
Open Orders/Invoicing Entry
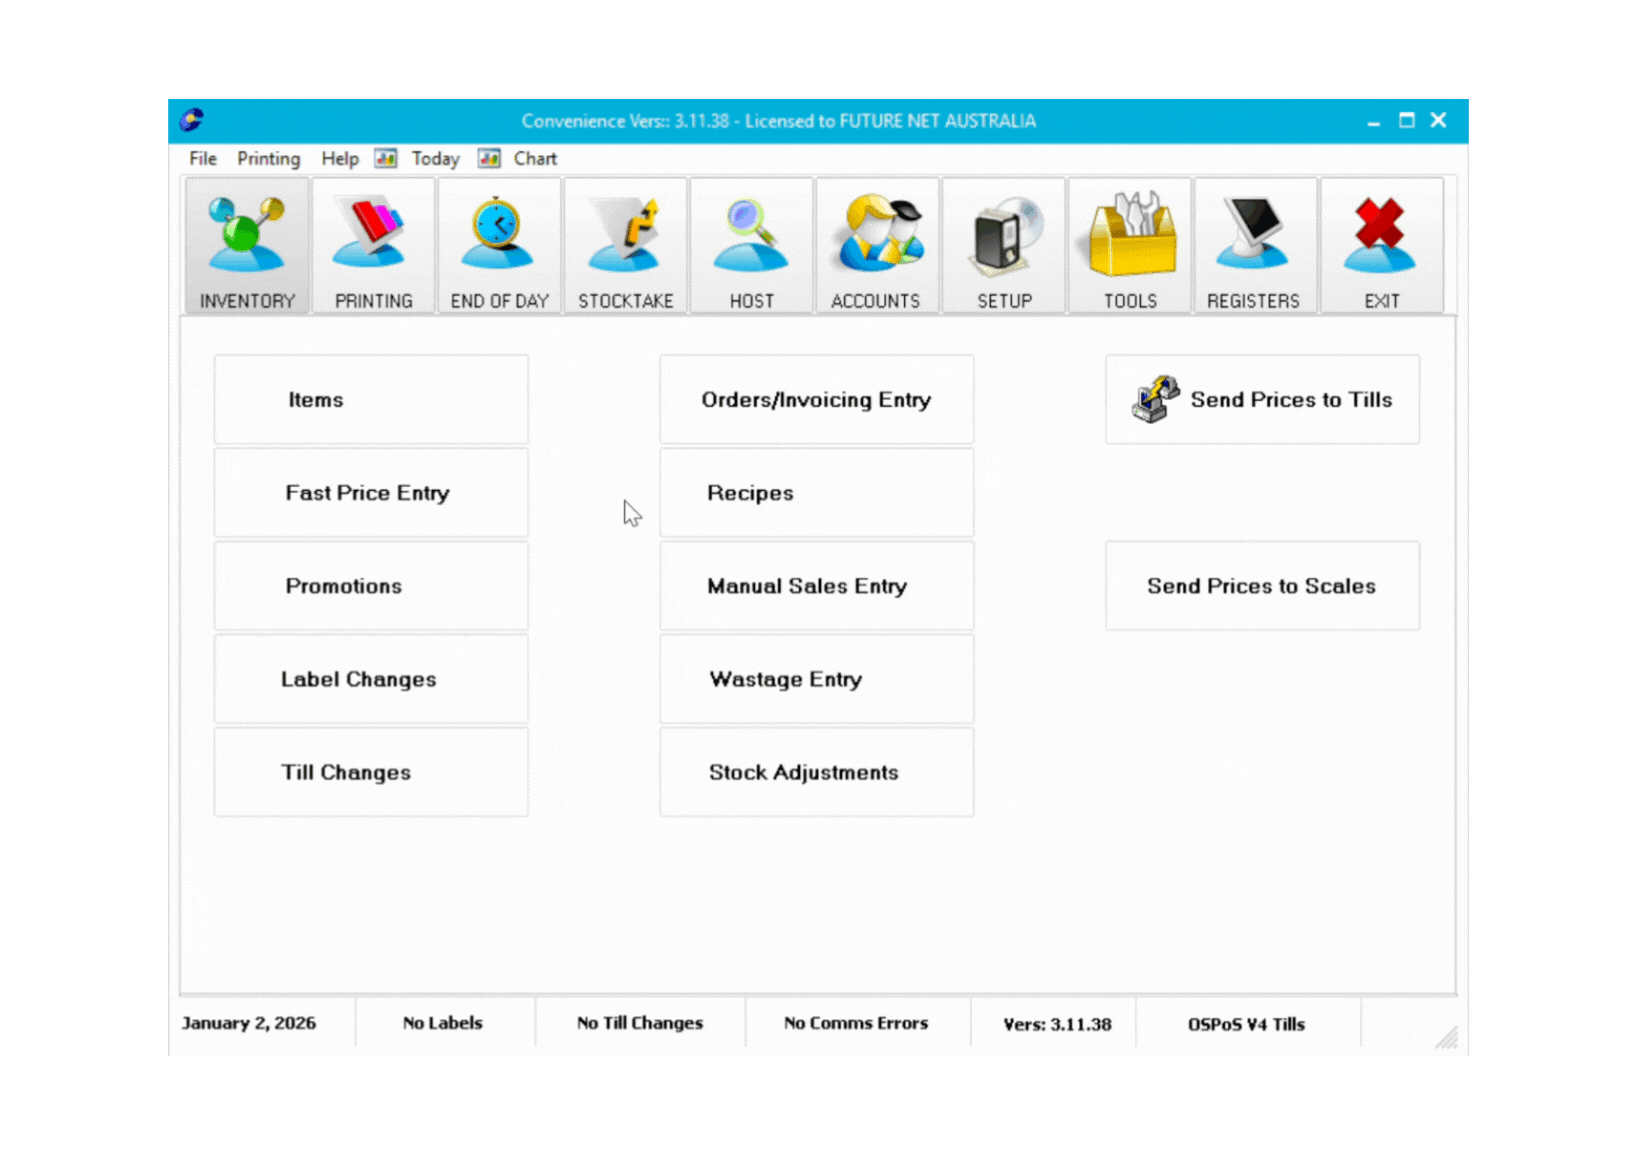[x=816, y=399]
